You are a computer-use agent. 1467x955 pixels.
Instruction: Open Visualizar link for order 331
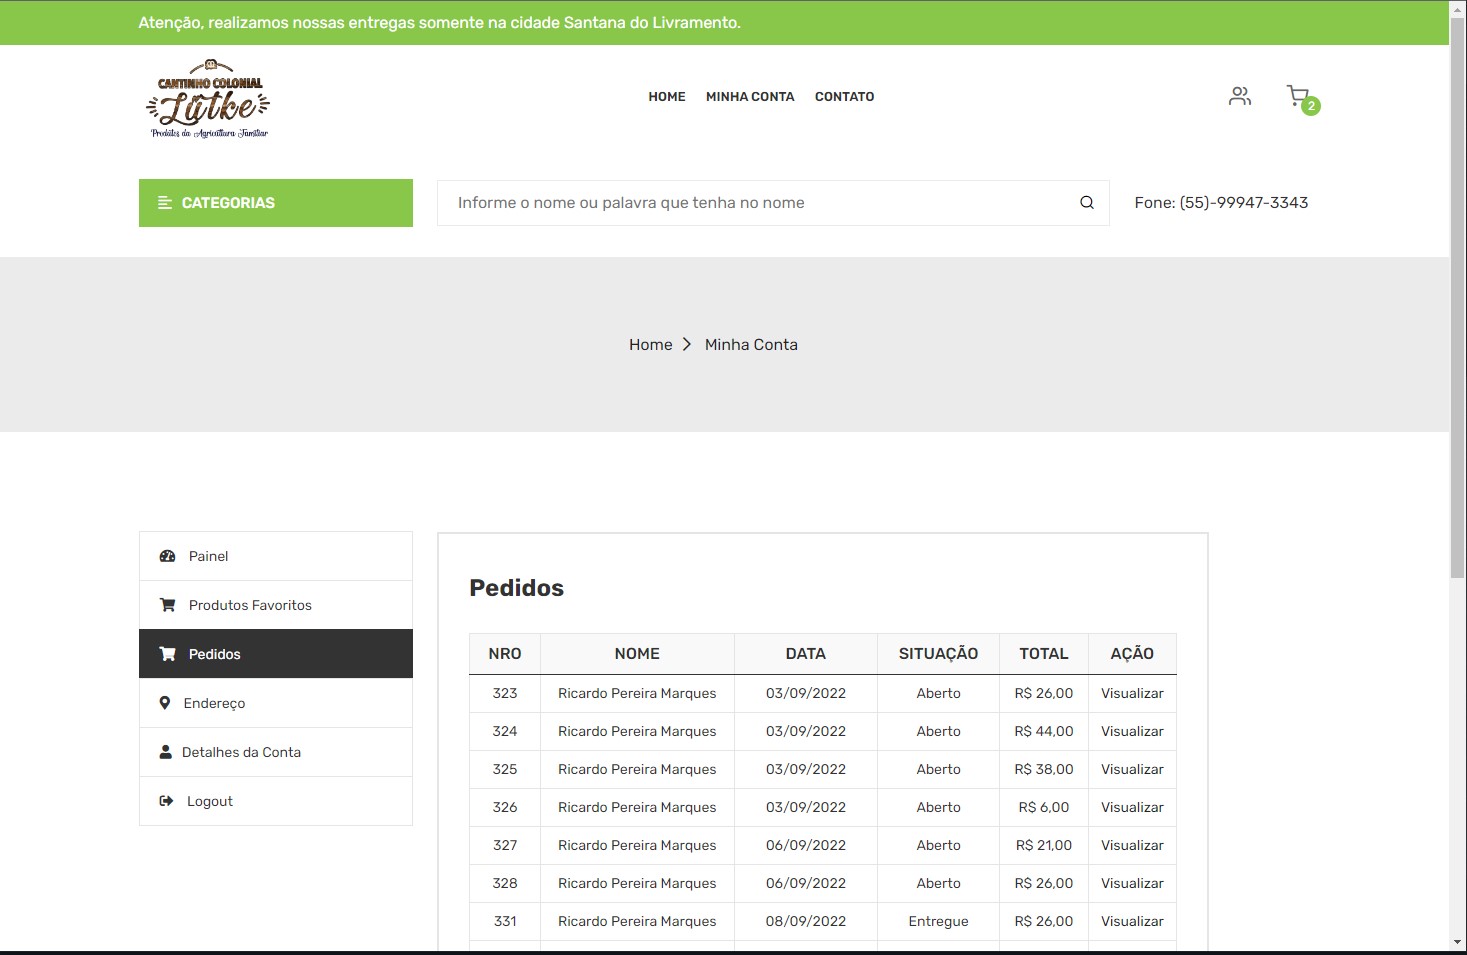coord(1132,921)
